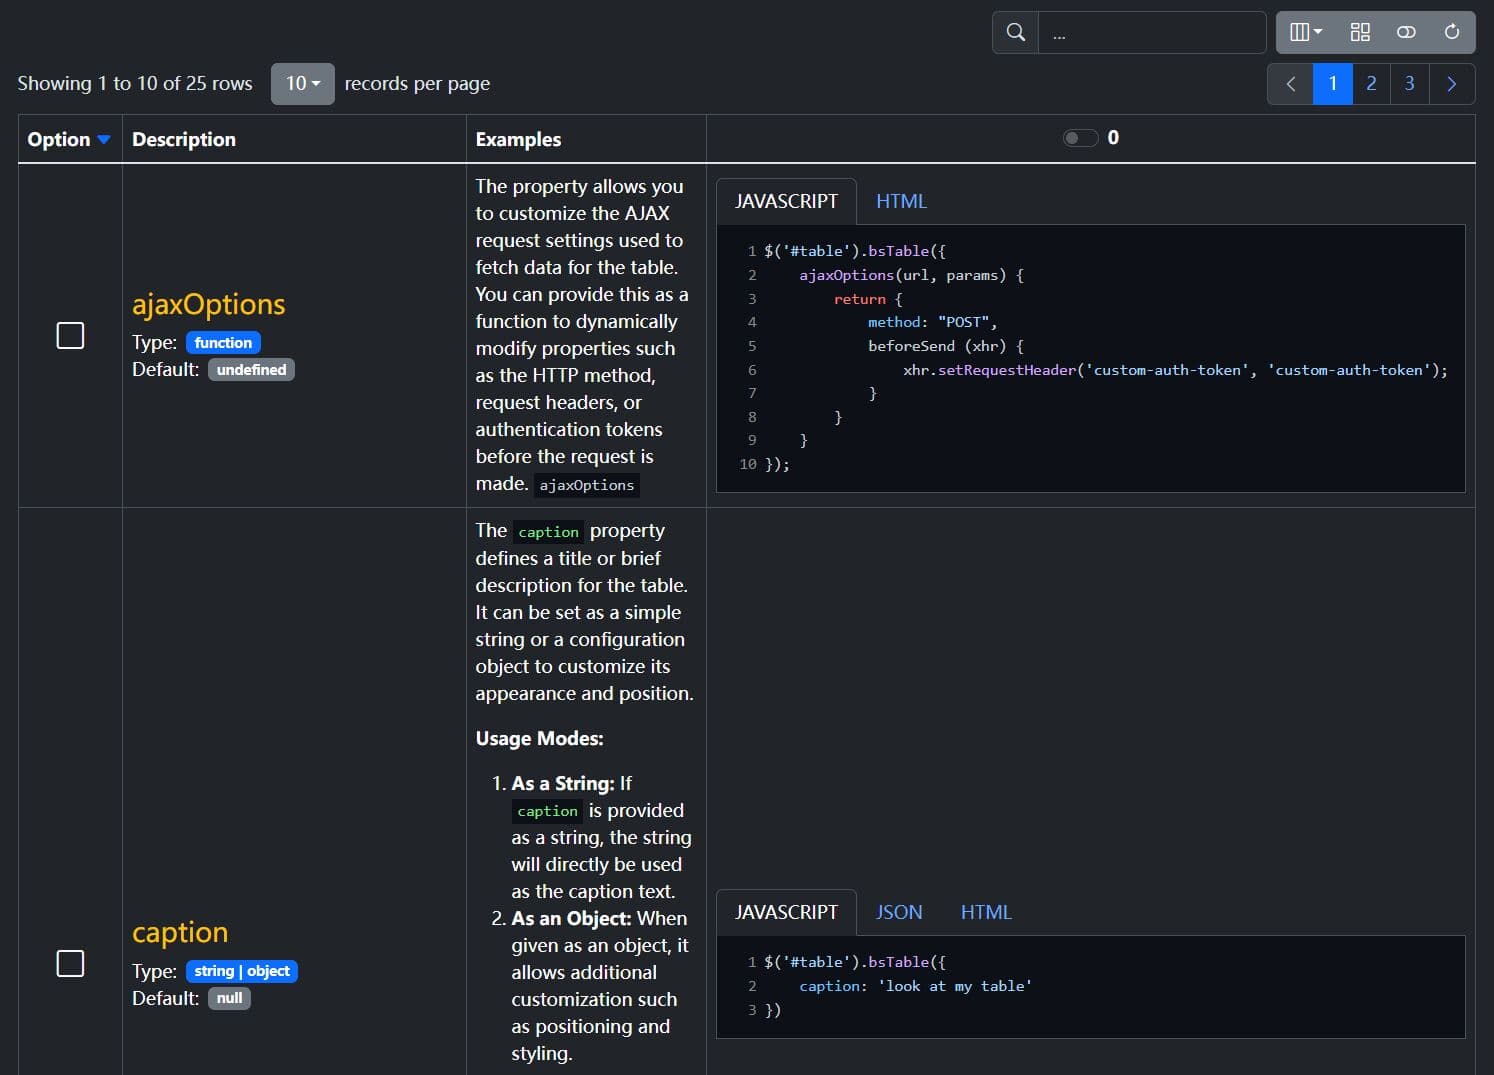
Task: Click the search magnifier icon
Action: tap(1015, 32)
